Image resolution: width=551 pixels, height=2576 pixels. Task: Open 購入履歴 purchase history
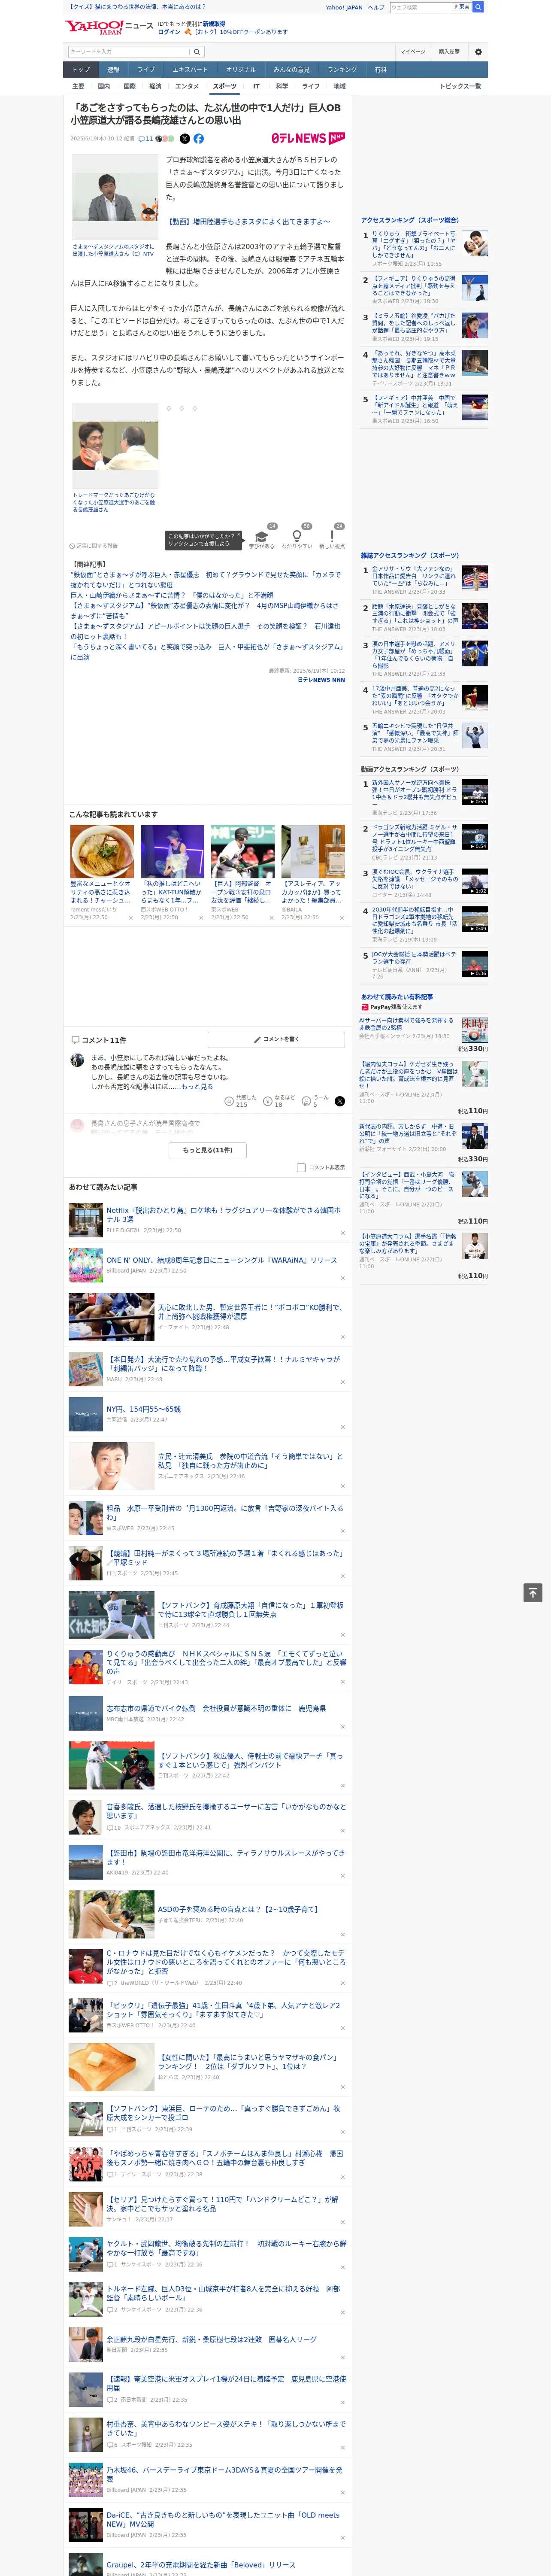click(449, 52)
